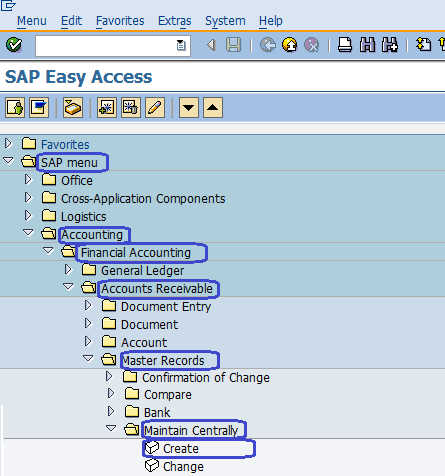445x476 pixels.
Task: Select the General Ledger item
Action: [143, 271]
